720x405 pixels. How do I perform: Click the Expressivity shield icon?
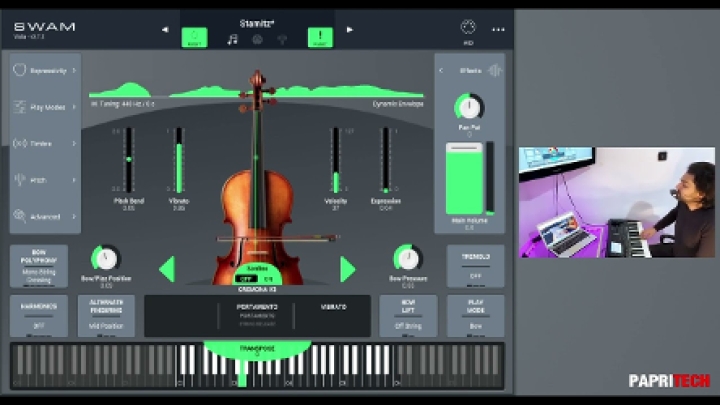tap(19, 70)
